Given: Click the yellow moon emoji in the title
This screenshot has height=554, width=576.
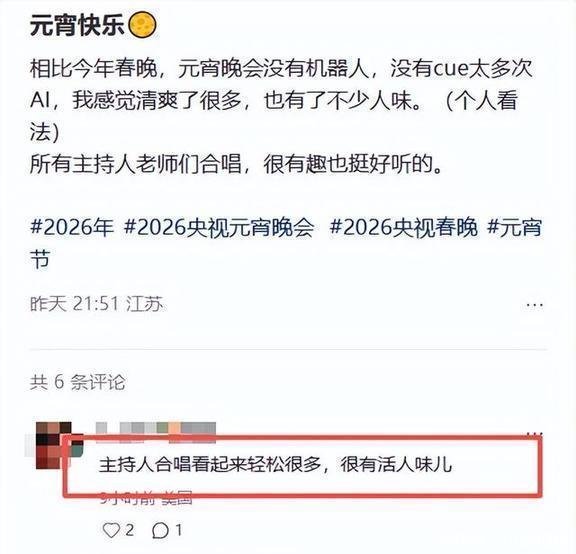Looking at the screenshot, I should [x=142, y=26].
